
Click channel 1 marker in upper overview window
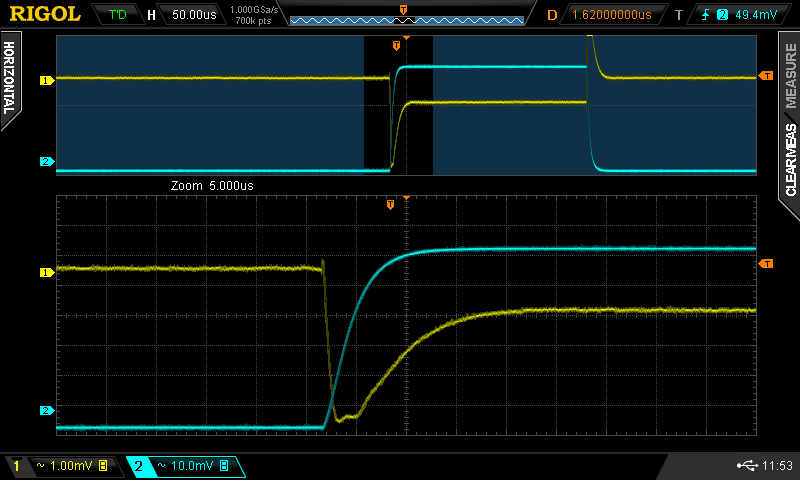click(x=46, y=81)
